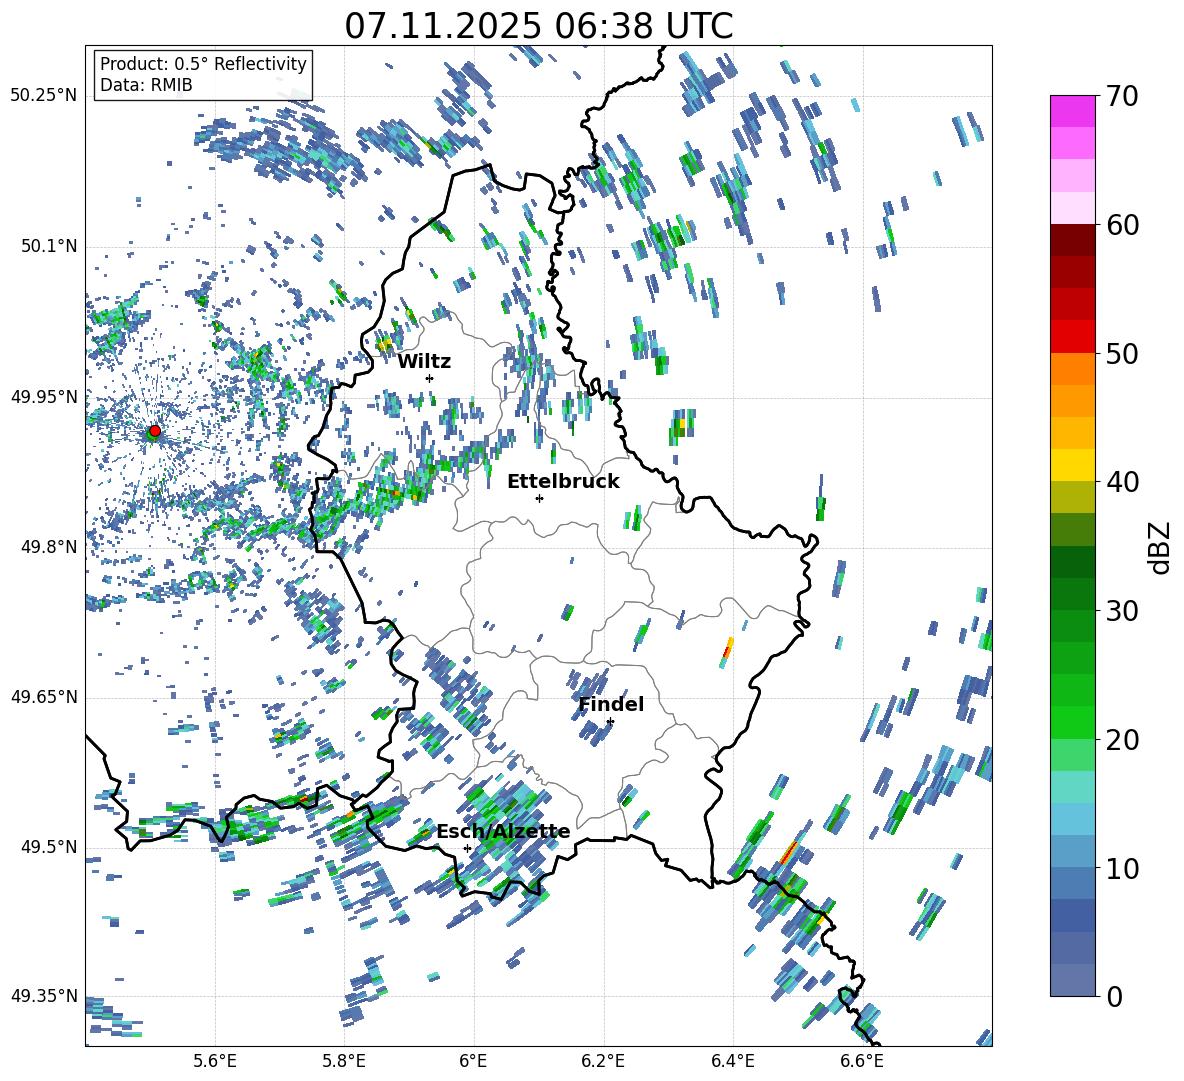Click the cross marker under Wiltz
This screenshot has width=1184, height=1081.
(x=429, y=378)
